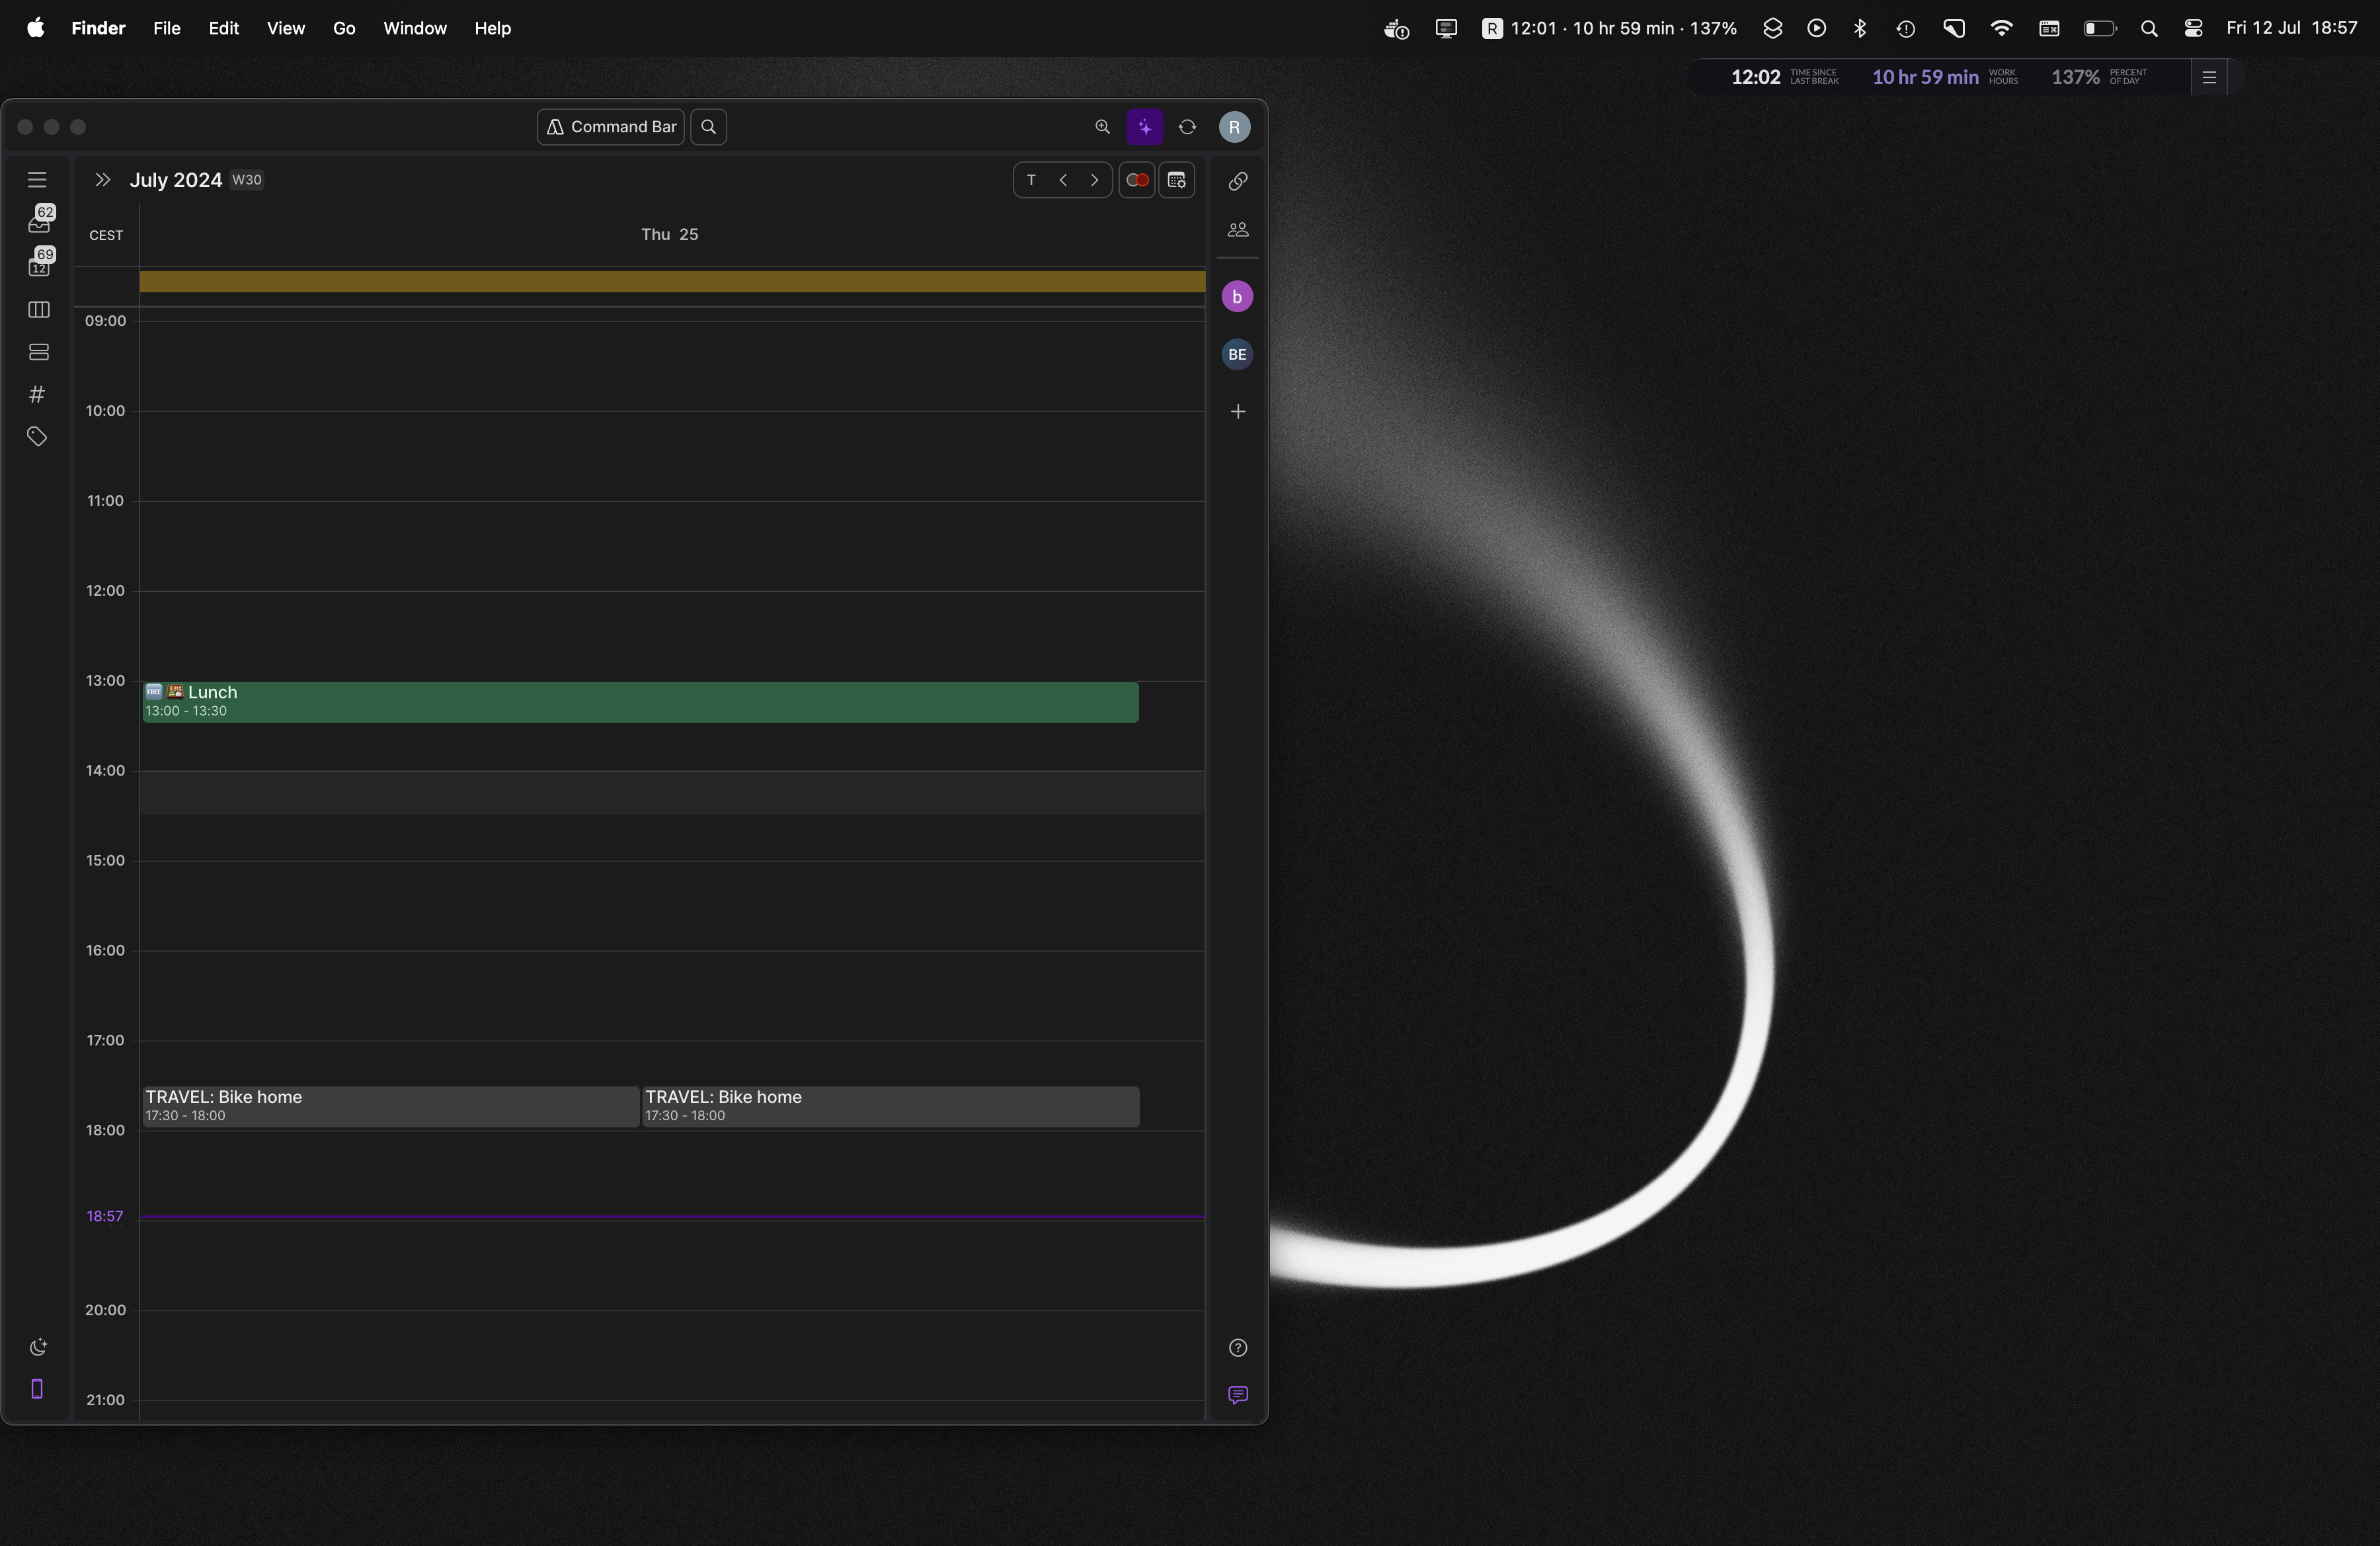Go to the previous day with the left arrow
2380x1546 pixels.
point(1063,180)
